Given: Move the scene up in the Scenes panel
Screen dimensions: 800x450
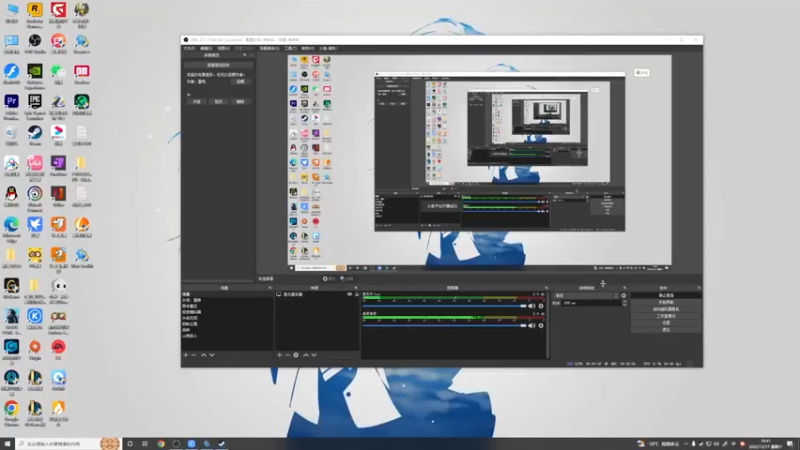Looking at the screenshot, I should coord(204,355).
